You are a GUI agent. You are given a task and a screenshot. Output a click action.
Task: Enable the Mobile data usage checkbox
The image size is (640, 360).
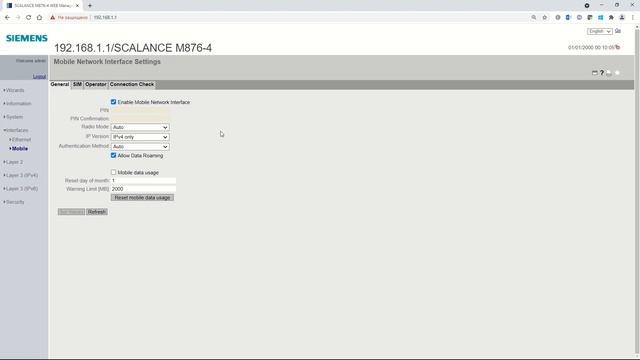tap(113, 172)
